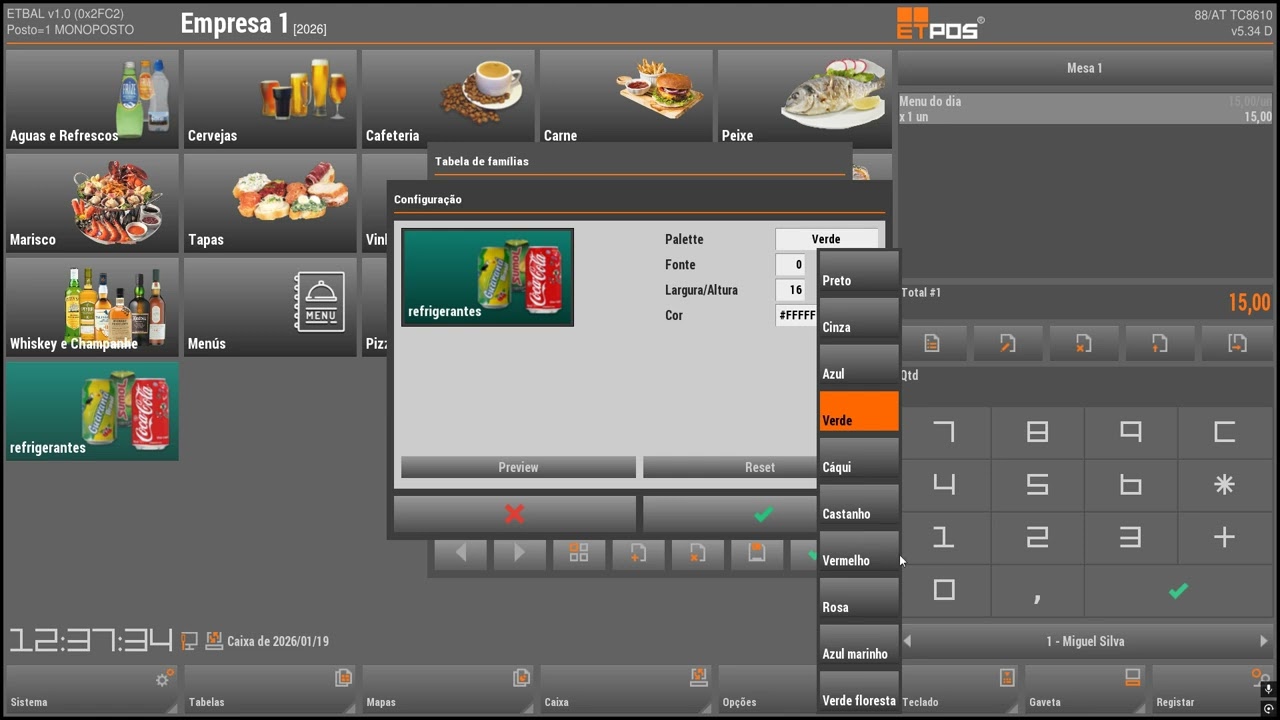1280x720 pixels.
Task: Open the refrigerantes family tile in main grid
Action: coord(92,411)
